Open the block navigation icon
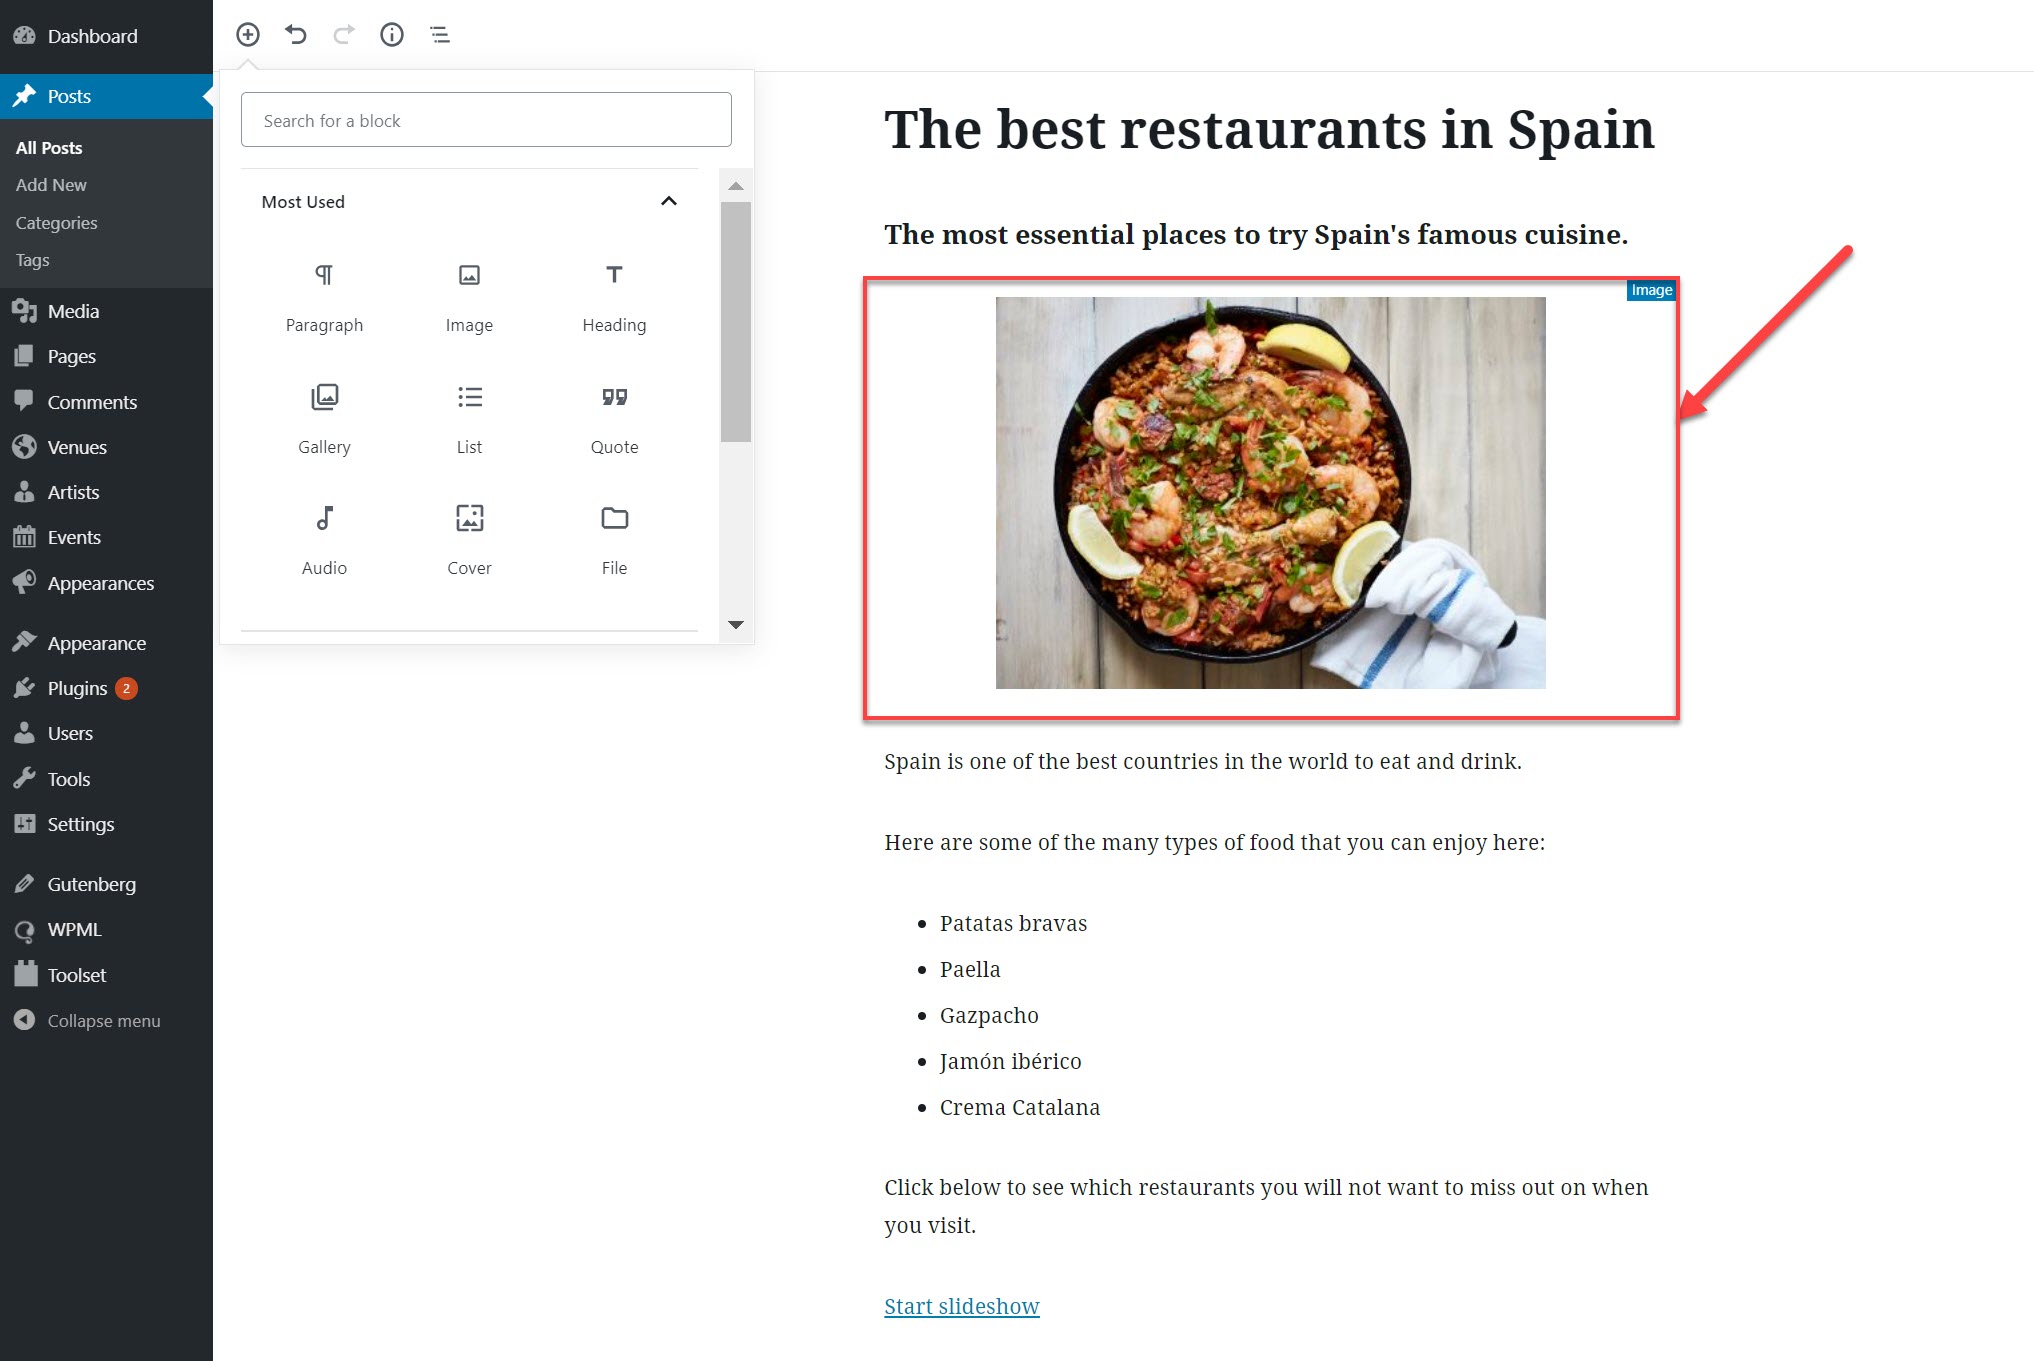Viewport: 2034px width, 1361px height. click(440, 35)
